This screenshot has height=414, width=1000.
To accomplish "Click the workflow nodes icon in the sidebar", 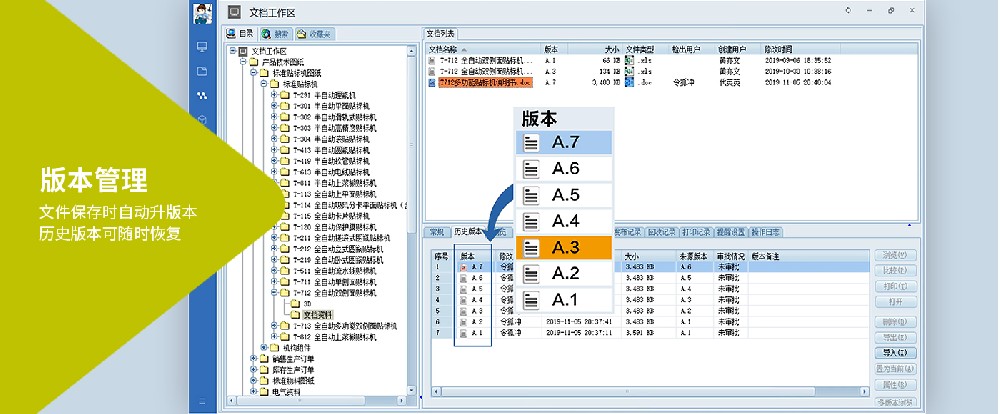I will [202, 95].
